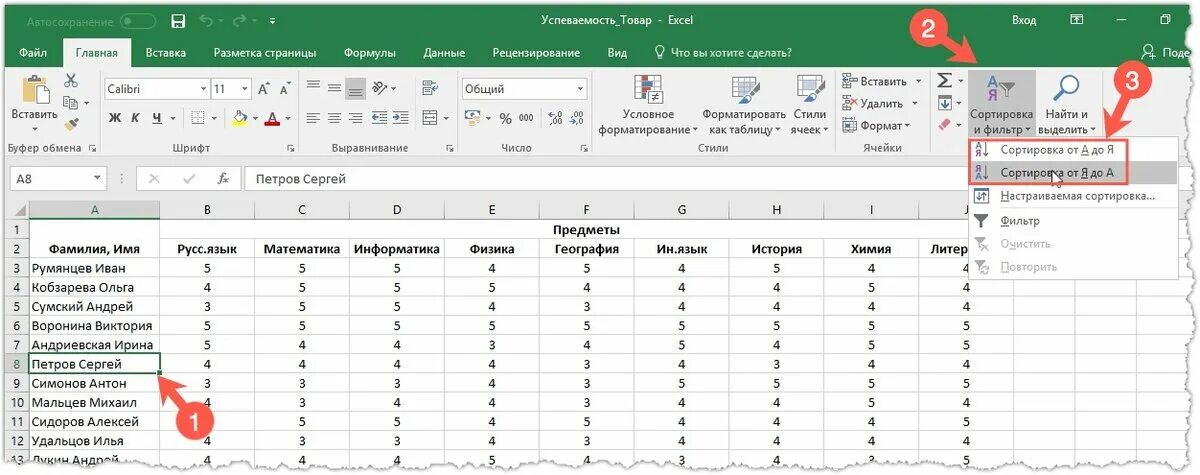Screen dimensions: 1200x475
Task: Click the AutoSum sigma icon
Action: (943, 79)
